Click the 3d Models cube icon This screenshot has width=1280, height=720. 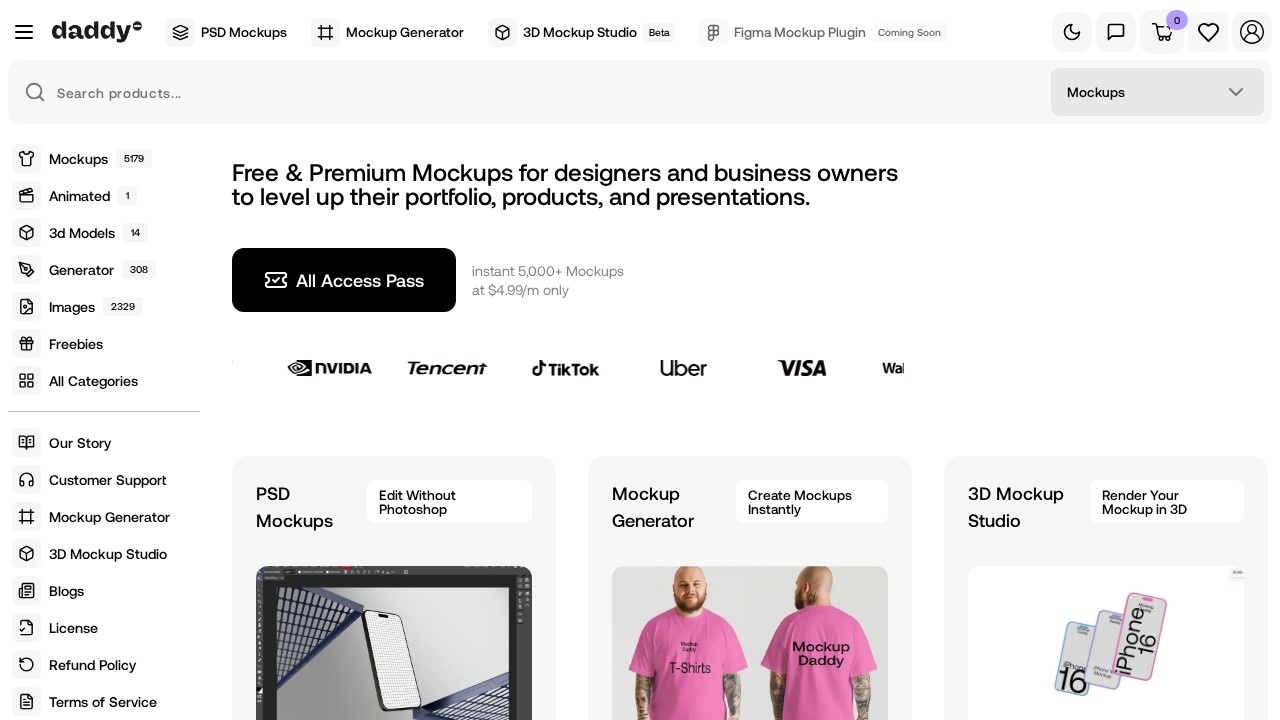click(x=27, y=233)
